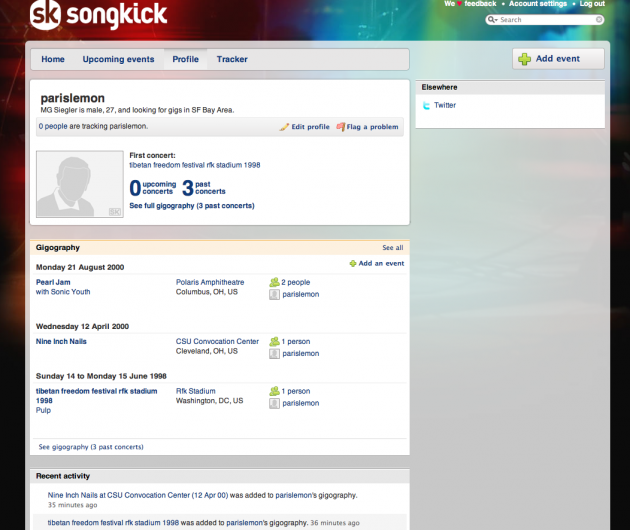Click parislemon avatar in Pearl Jam row
This screenshot has width=630, height=530.
click(x=274, y=295)
